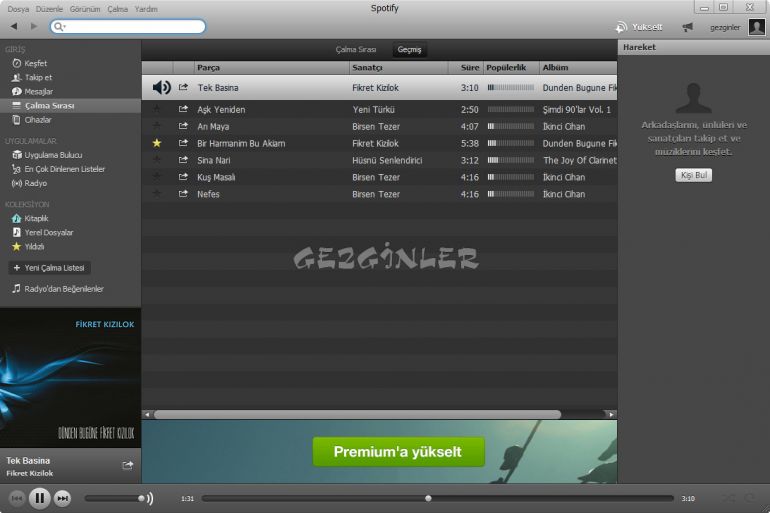Share the track Bir Harmanim Bu Akiam

(x=183, y=143)
